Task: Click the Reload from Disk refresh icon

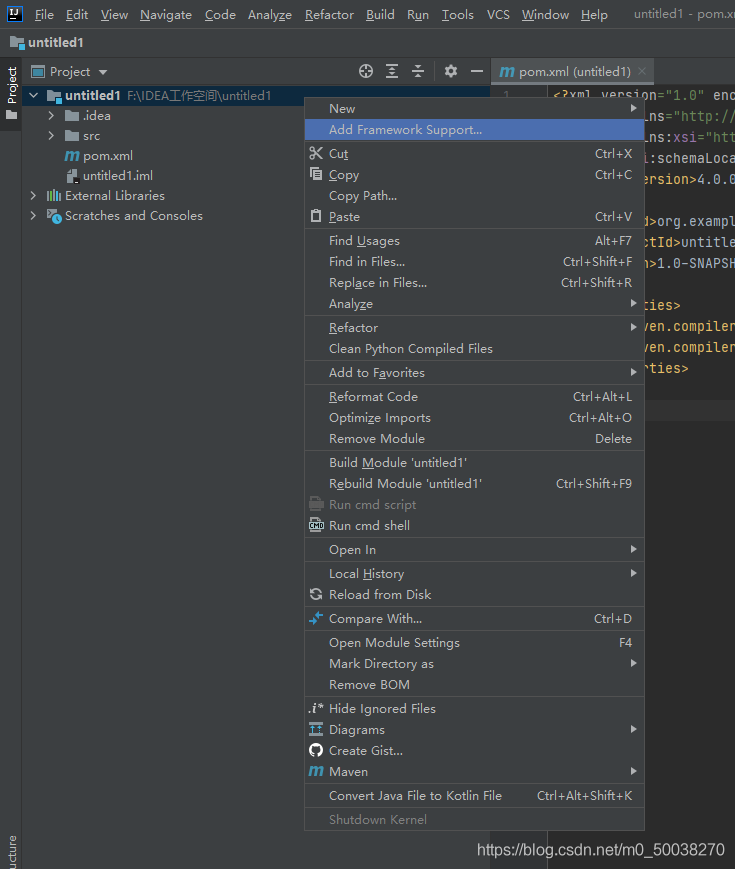Action: (316, 595)
